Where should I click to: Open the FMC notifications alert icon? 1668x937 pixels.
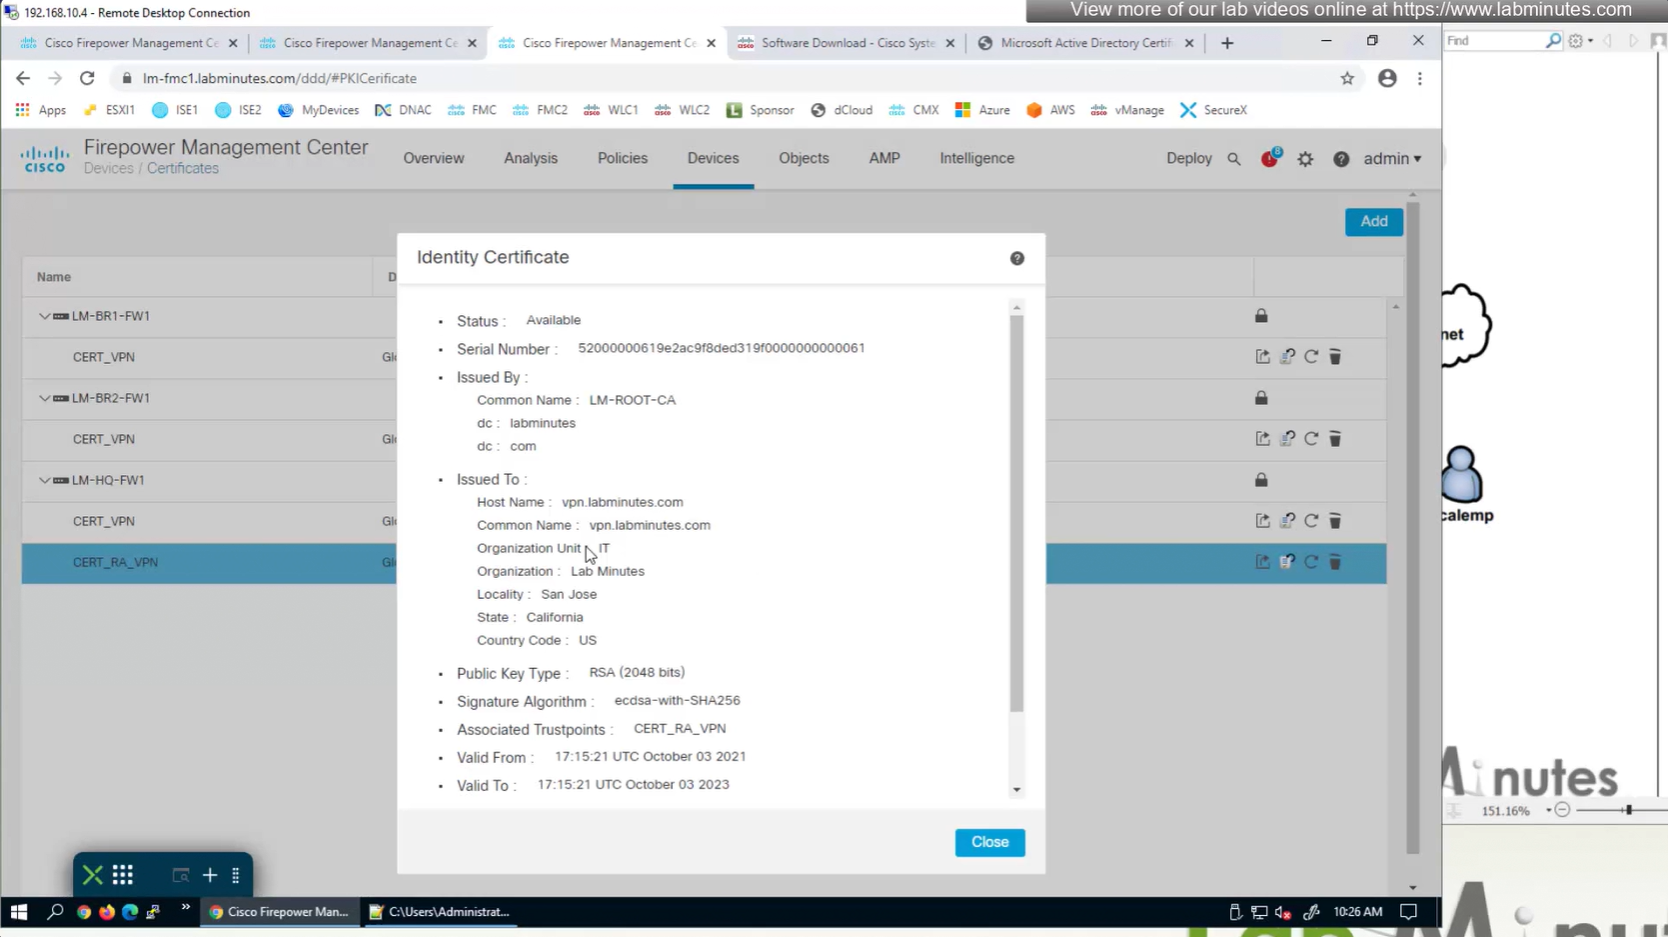(1269, 159)
